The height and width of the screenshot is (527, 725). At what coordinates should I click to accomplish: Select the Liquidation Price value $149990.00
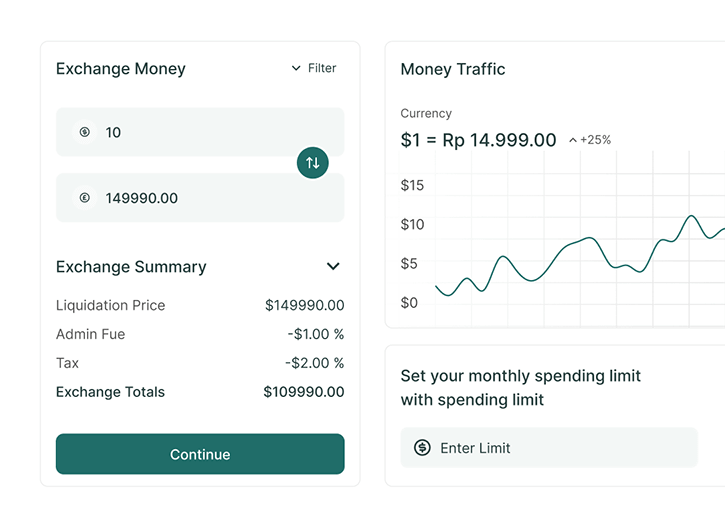point(304,305)
